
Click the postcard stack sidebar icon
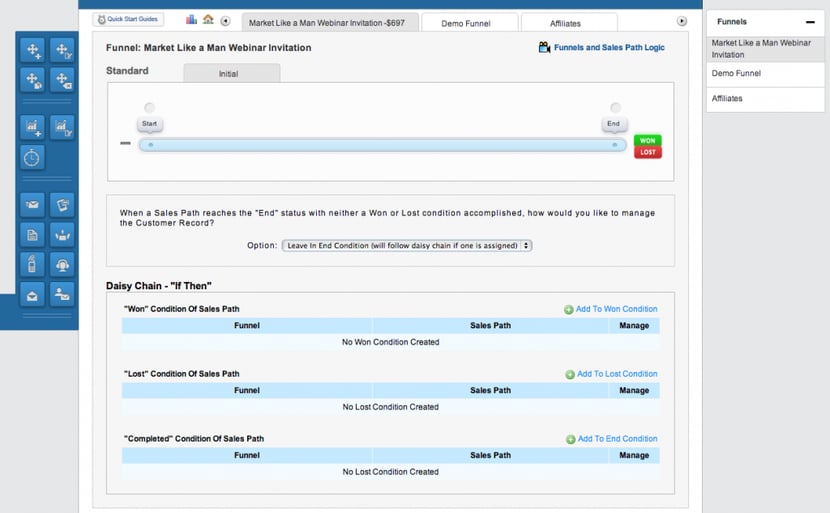coord(62,204)
